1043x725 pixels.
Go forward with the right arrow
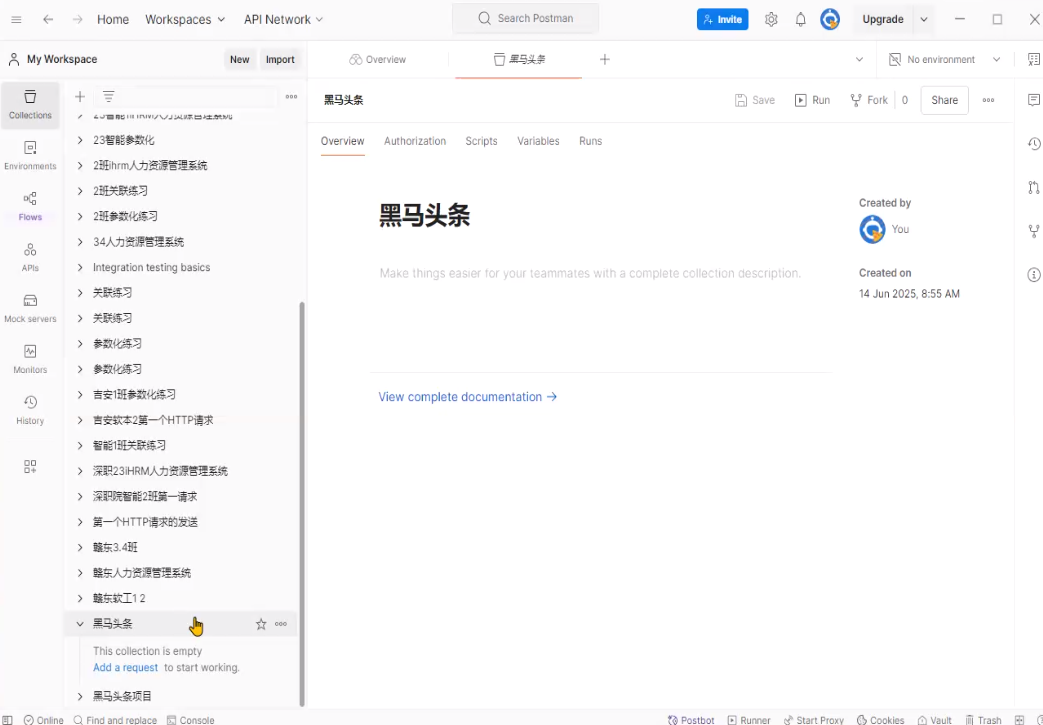coord(78,19)
